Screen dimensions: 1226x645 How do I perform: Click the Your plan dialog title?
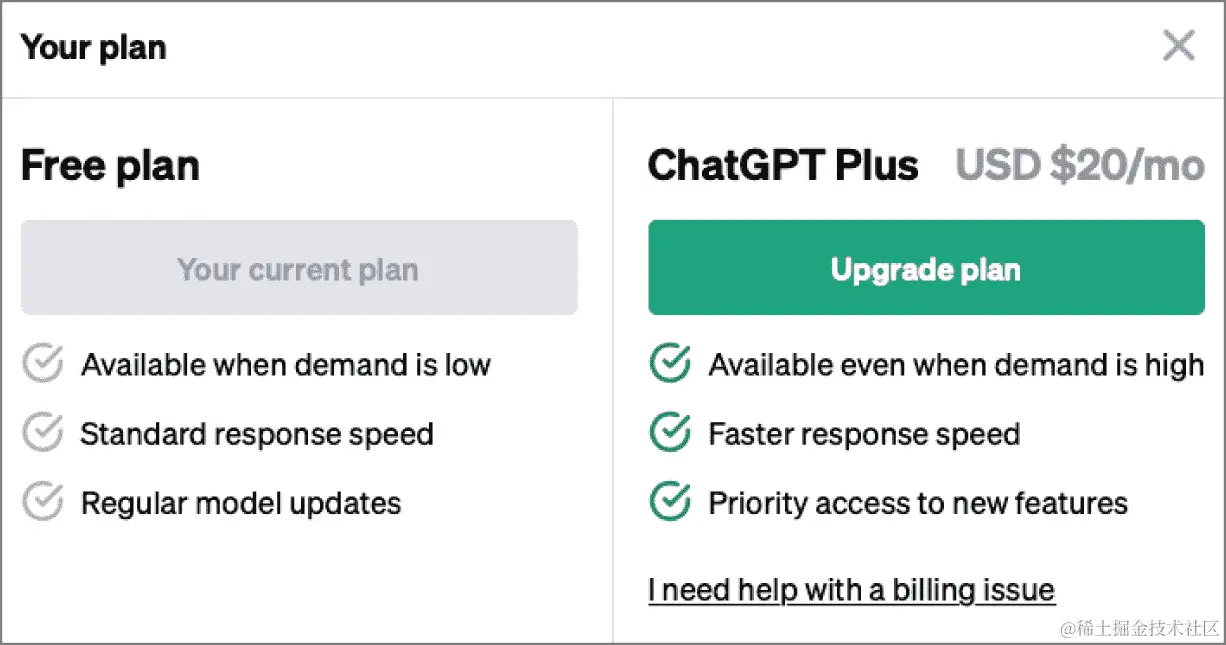click(x=94, y=47)
